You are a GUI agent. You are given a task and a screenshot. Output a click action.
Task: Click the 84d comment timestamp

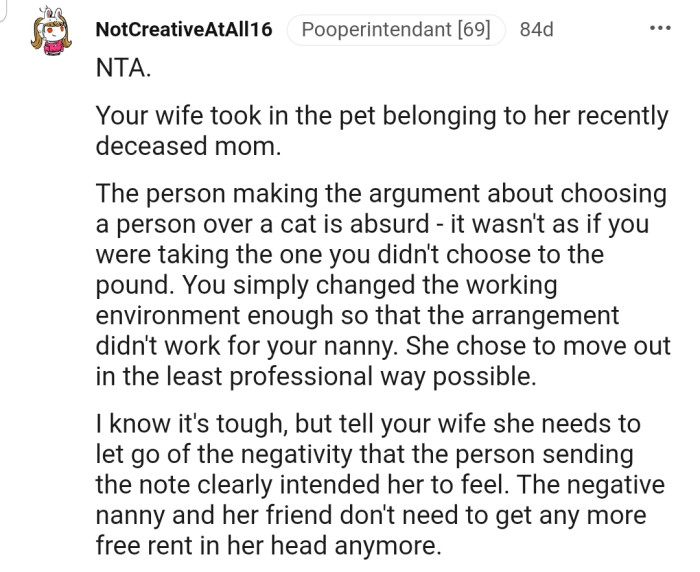pyautogui.click(x=537, y=29)
